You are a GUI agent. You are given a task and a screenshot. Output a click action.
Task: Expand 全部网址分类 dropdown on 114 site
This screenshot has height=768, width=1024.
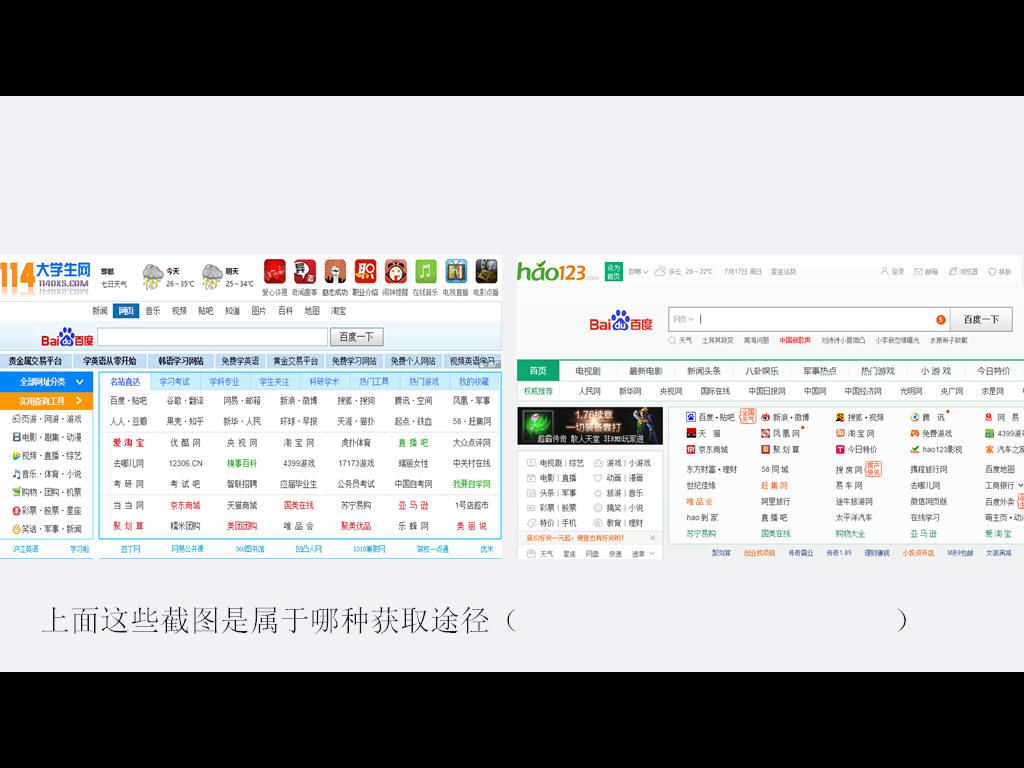coord(46,381)
